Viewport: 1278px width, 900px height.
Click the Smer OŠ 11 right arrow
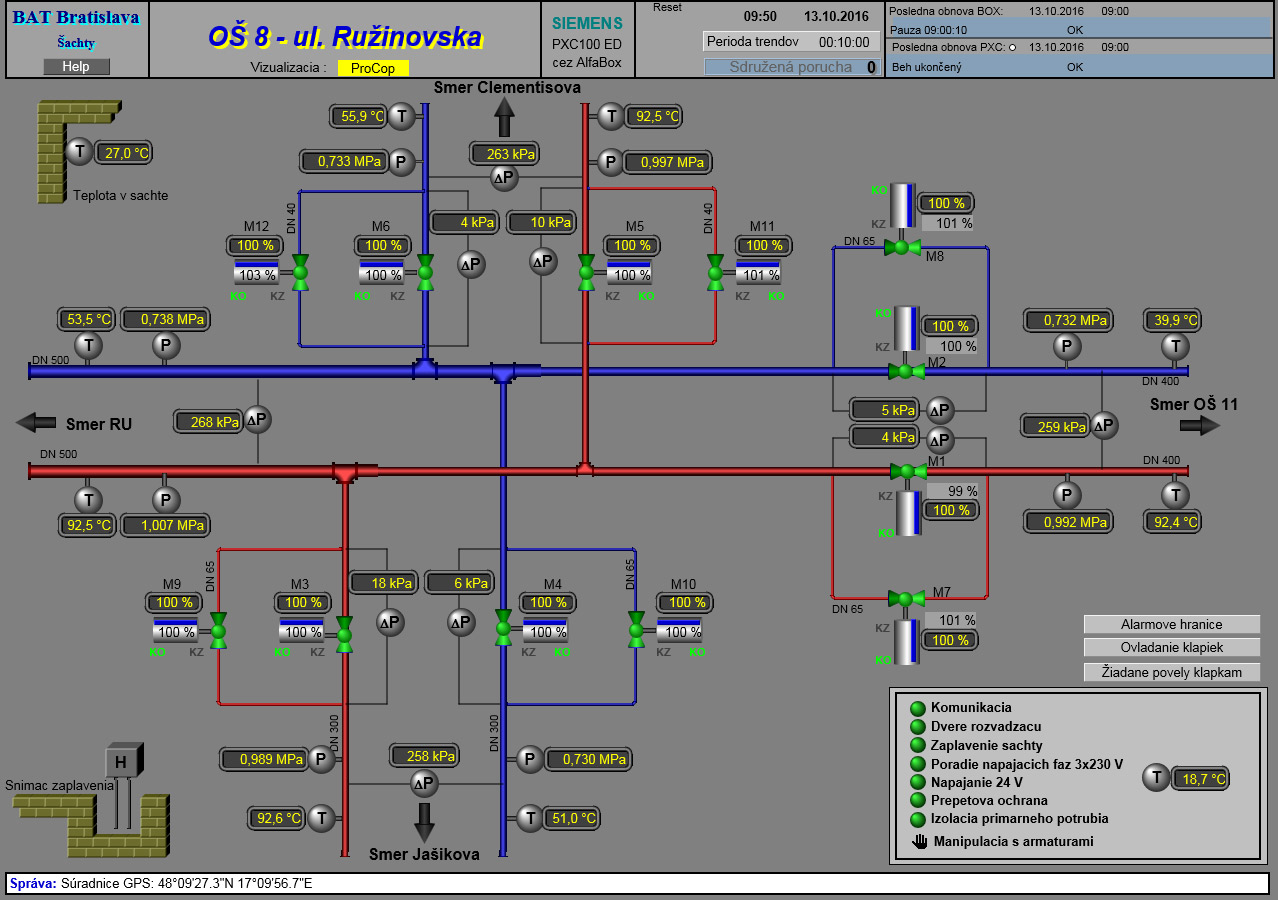point(1200,425)
